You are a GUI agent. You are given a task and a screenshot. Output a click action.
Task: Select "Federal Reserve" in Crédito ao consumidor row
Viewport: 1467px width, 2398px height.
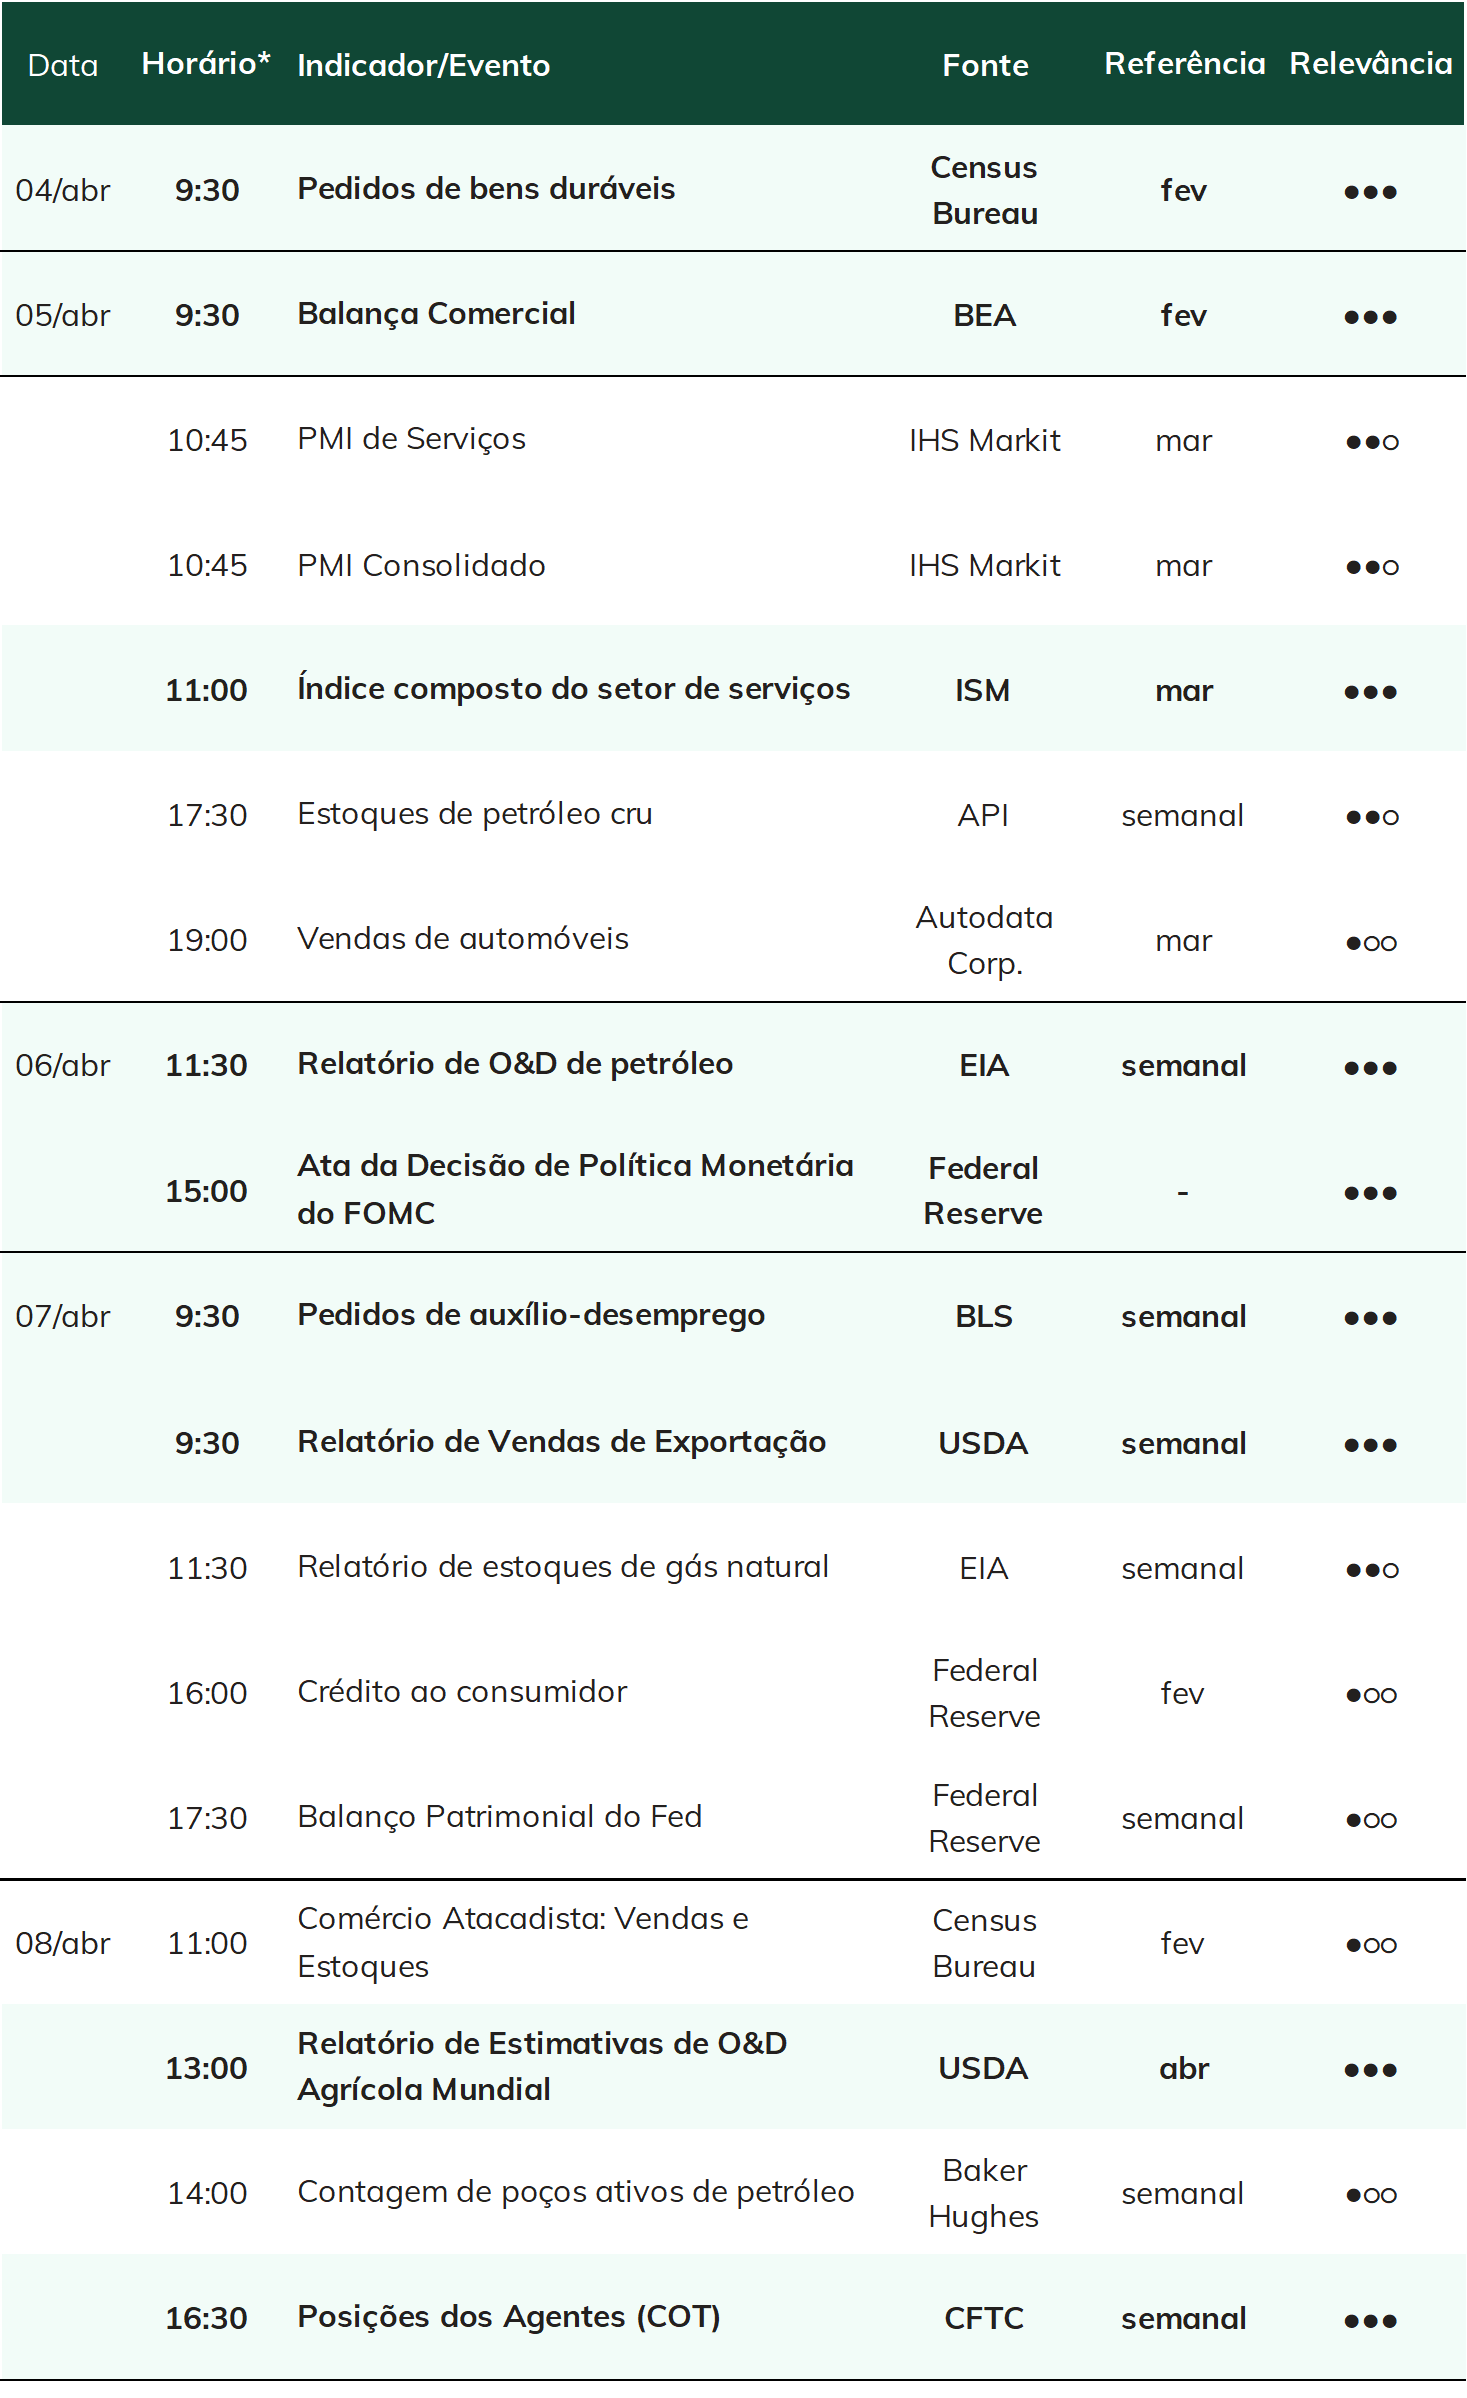pyautogui.click(x=985, y=1693)
